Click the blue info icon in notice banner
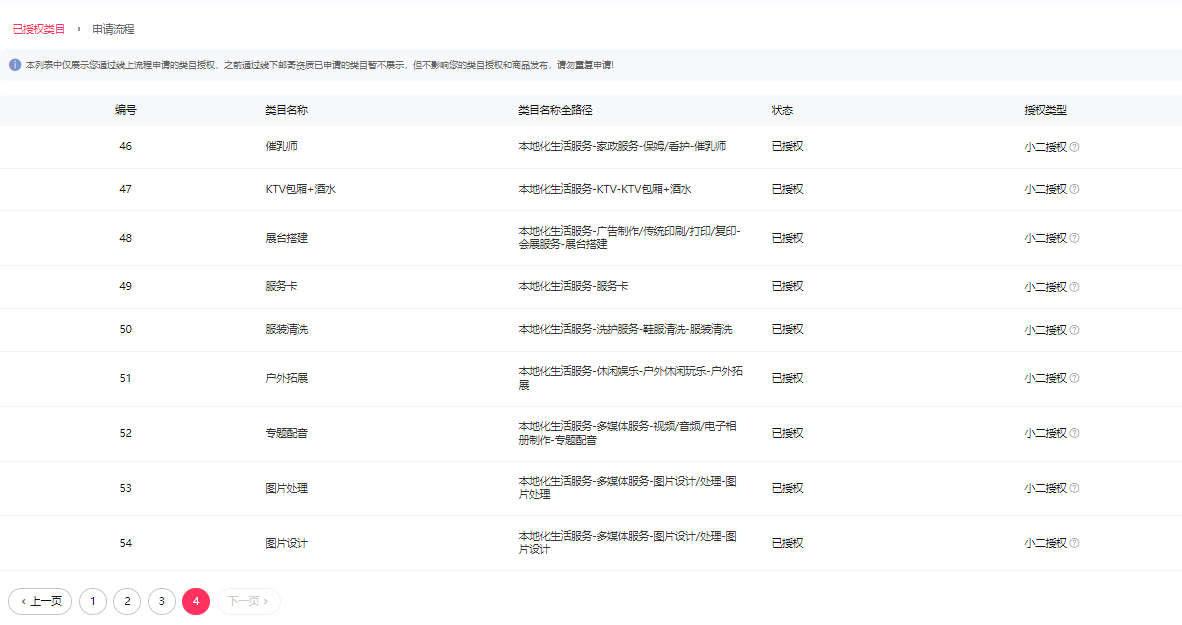This screenshot has width=1182, height=625. (x=15, y=65)
